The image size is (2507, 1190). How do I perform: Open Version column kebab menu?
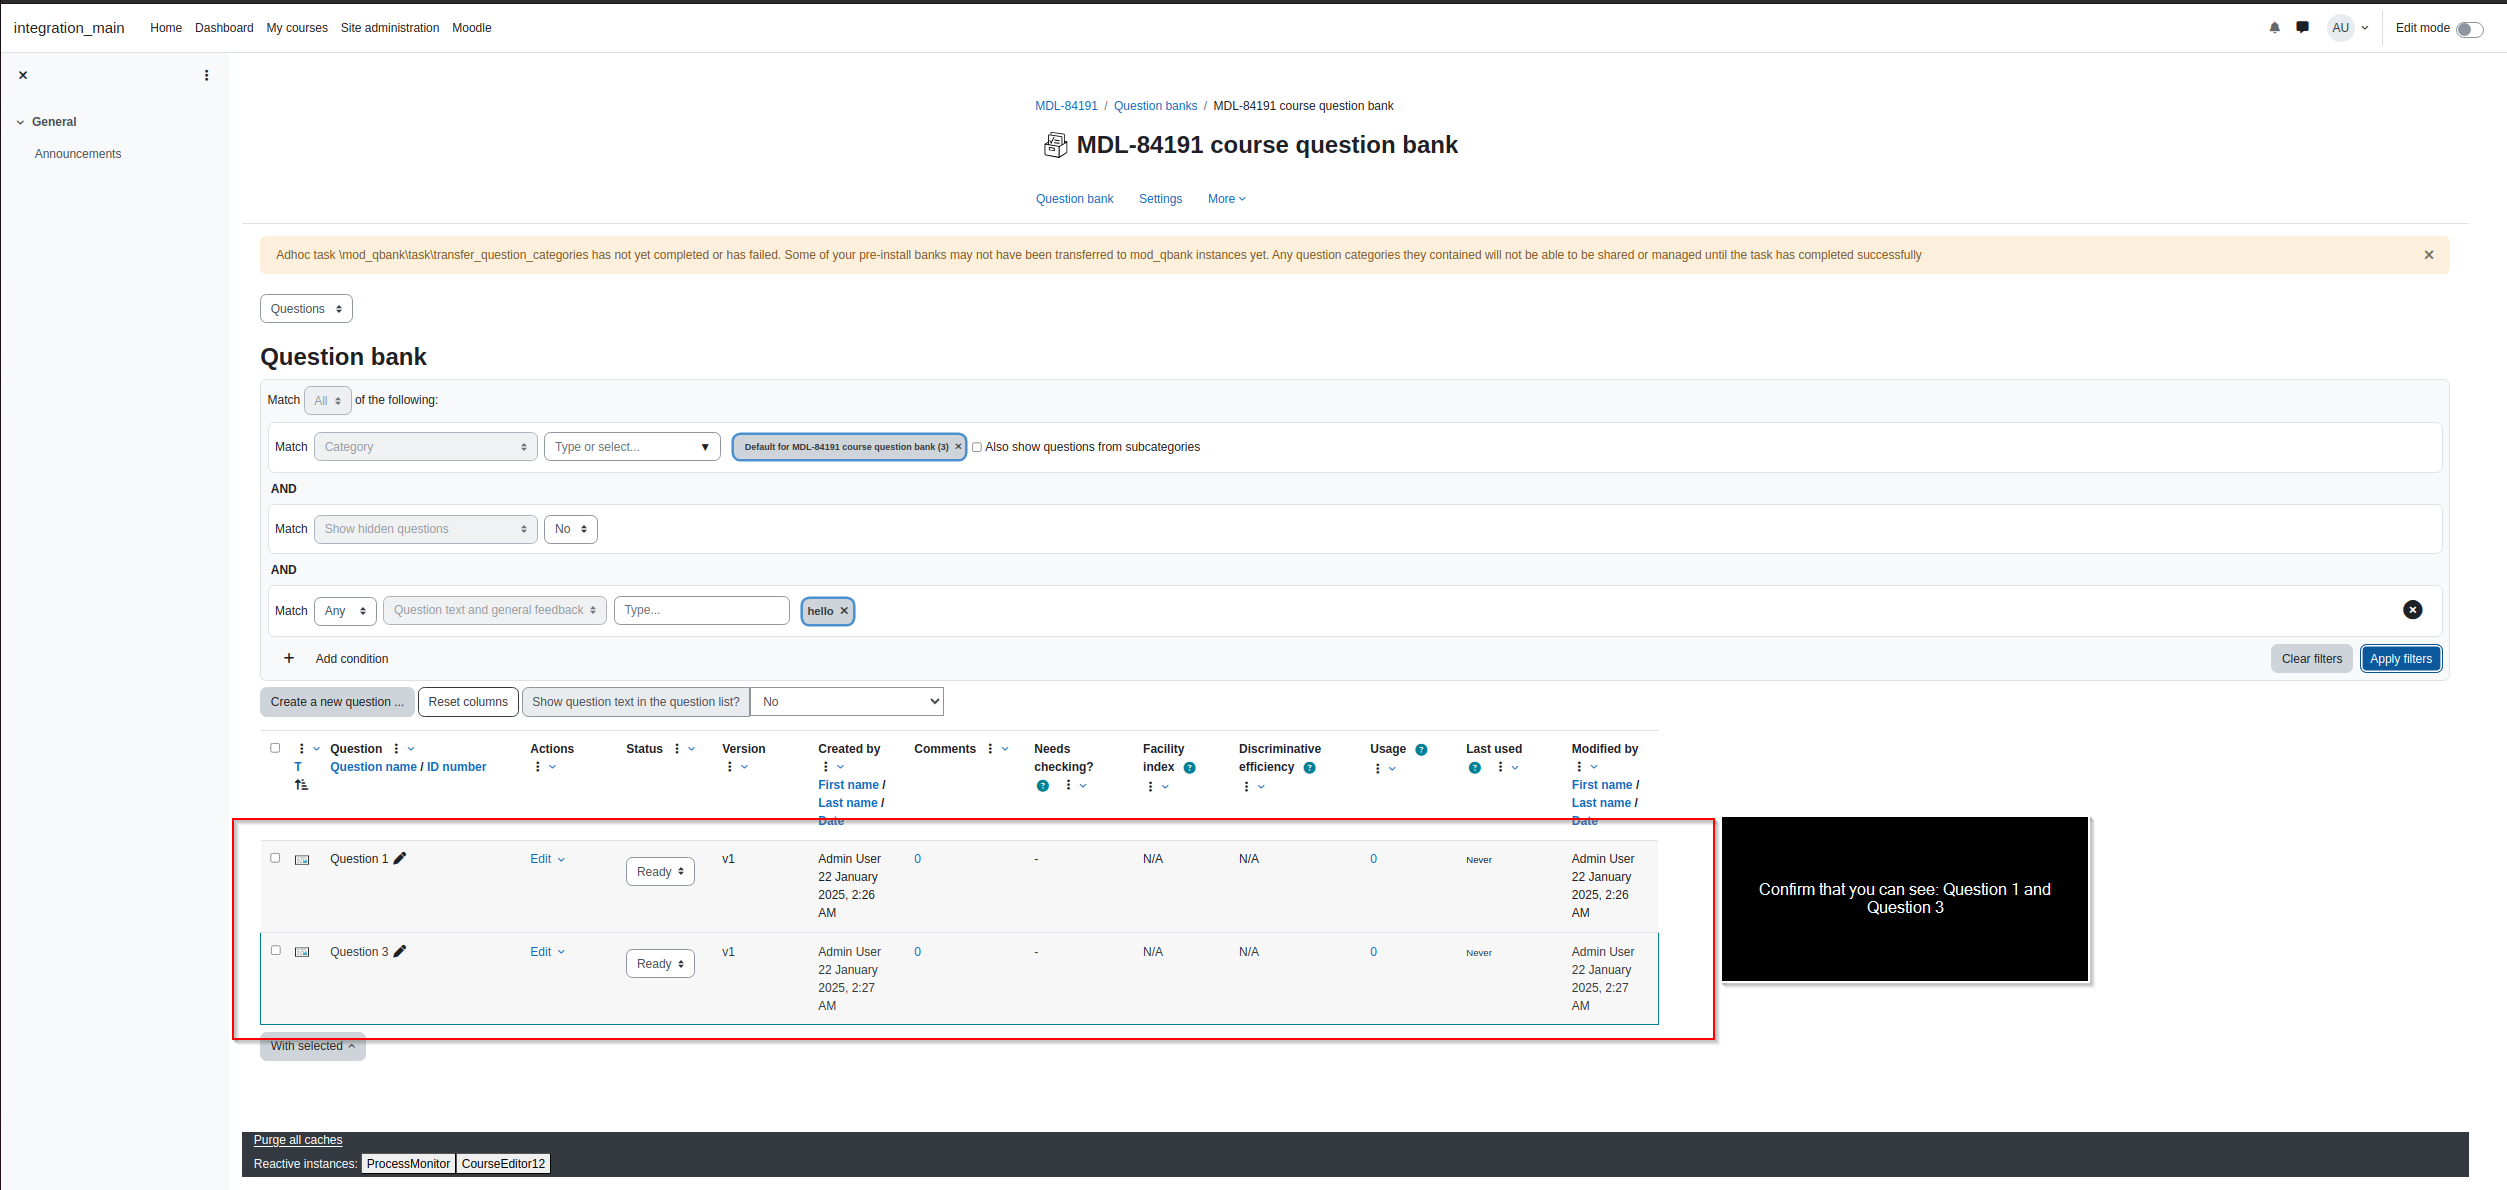tap(730, 767)
